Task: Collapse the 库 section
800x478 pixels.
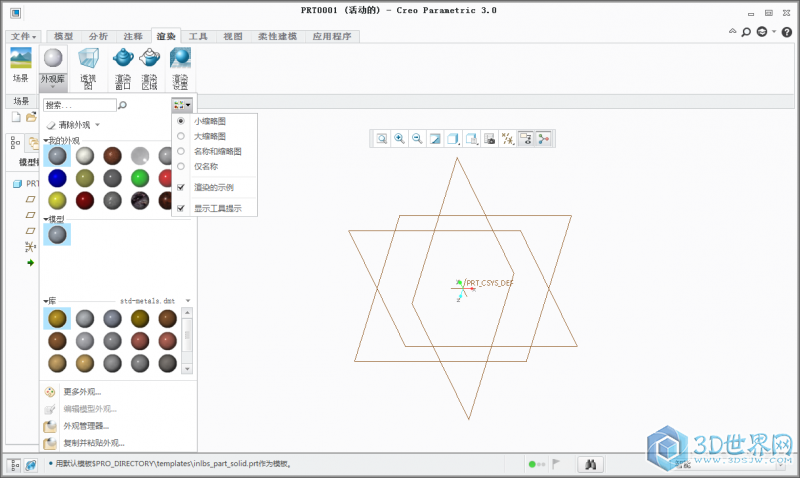Action: [x=45, y=301]
